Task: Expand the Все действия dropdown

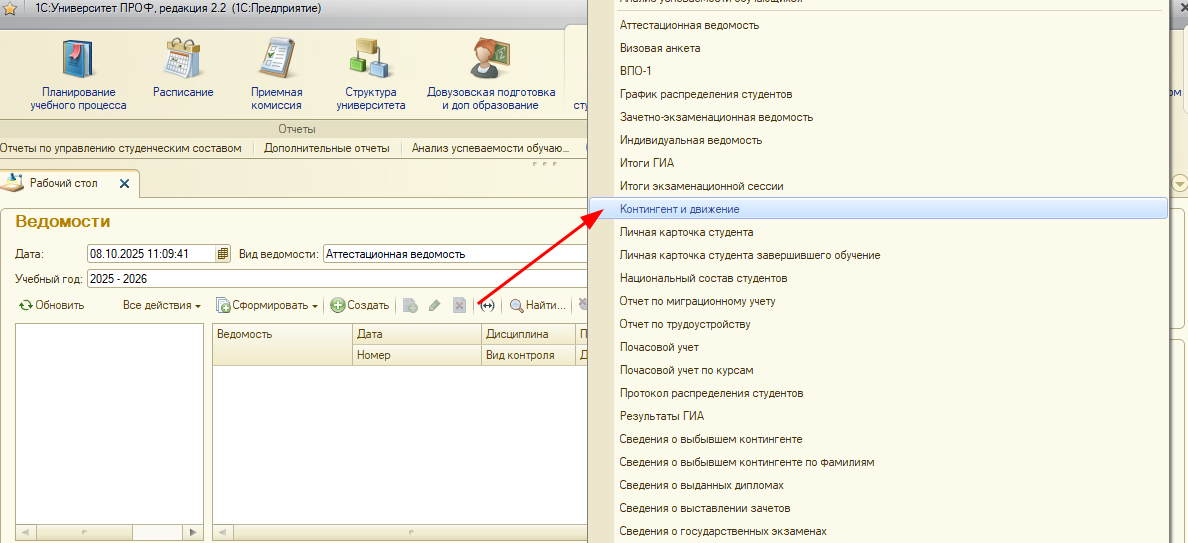Action: click(161, 305)
